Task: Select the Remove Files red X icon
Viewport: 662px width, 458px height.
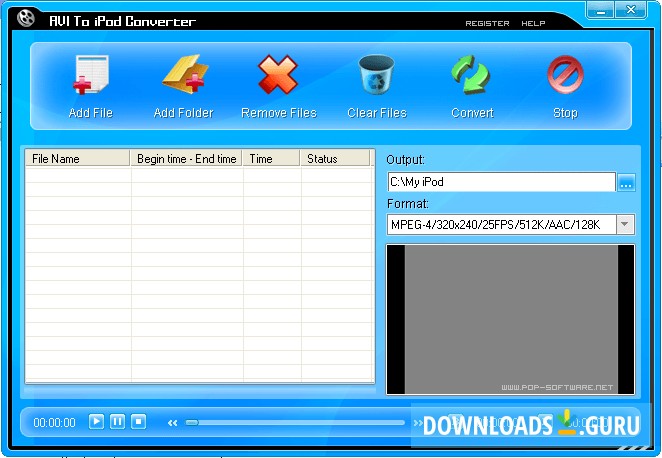Action: pyautogui.click(x=278, y=75)
